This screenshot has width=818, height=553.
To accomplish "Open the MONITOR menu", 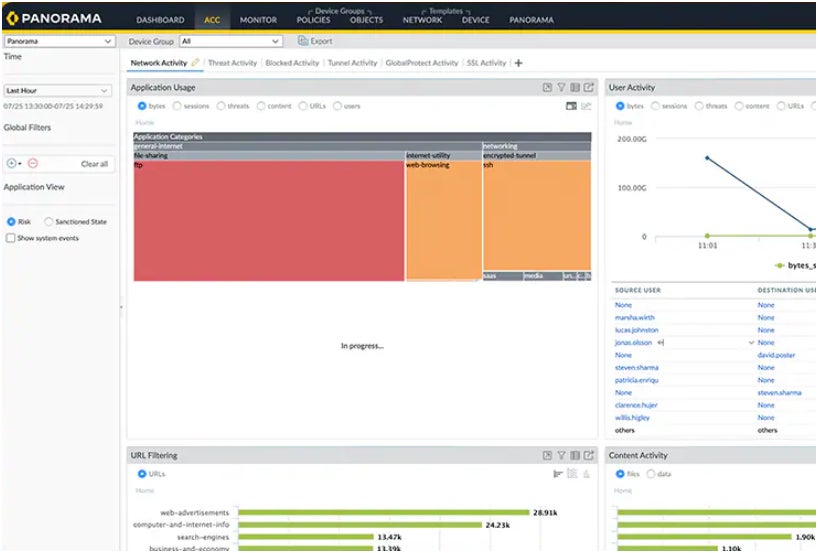I will pyautogui.click(x=258, y=20).
